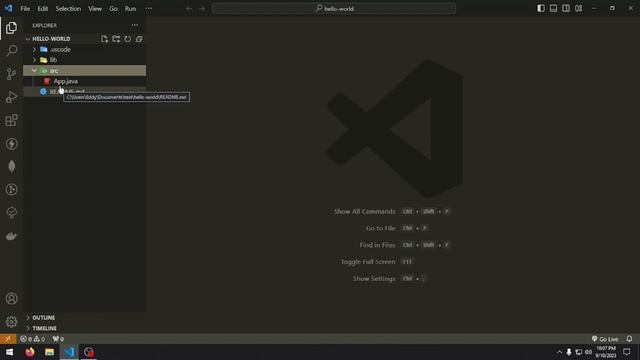The image size is (640, 360).
Task: Collapse all folders in explorer
Action: click(139, 39)
